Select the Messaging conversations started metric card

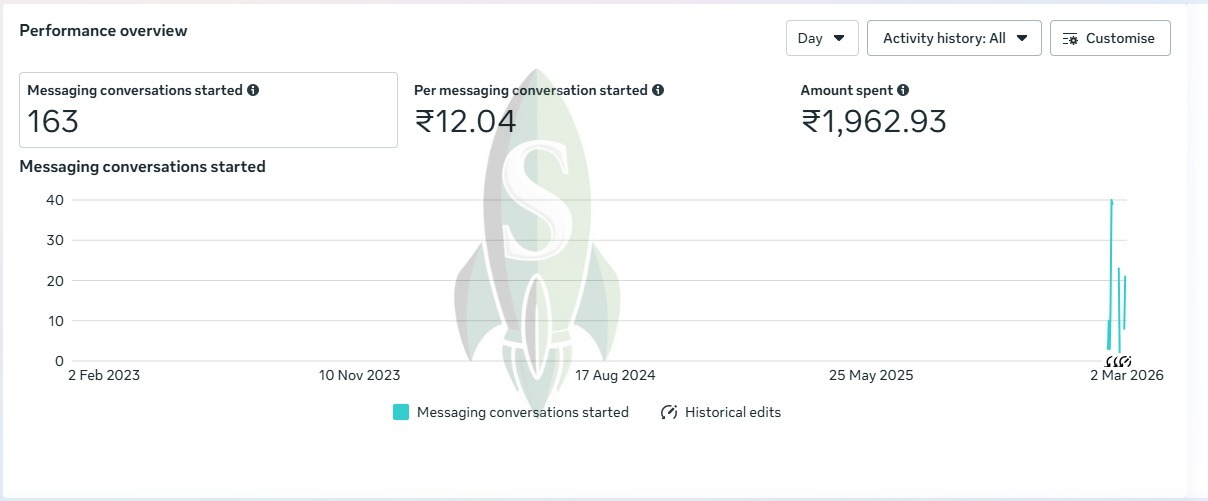coord(208,110)
